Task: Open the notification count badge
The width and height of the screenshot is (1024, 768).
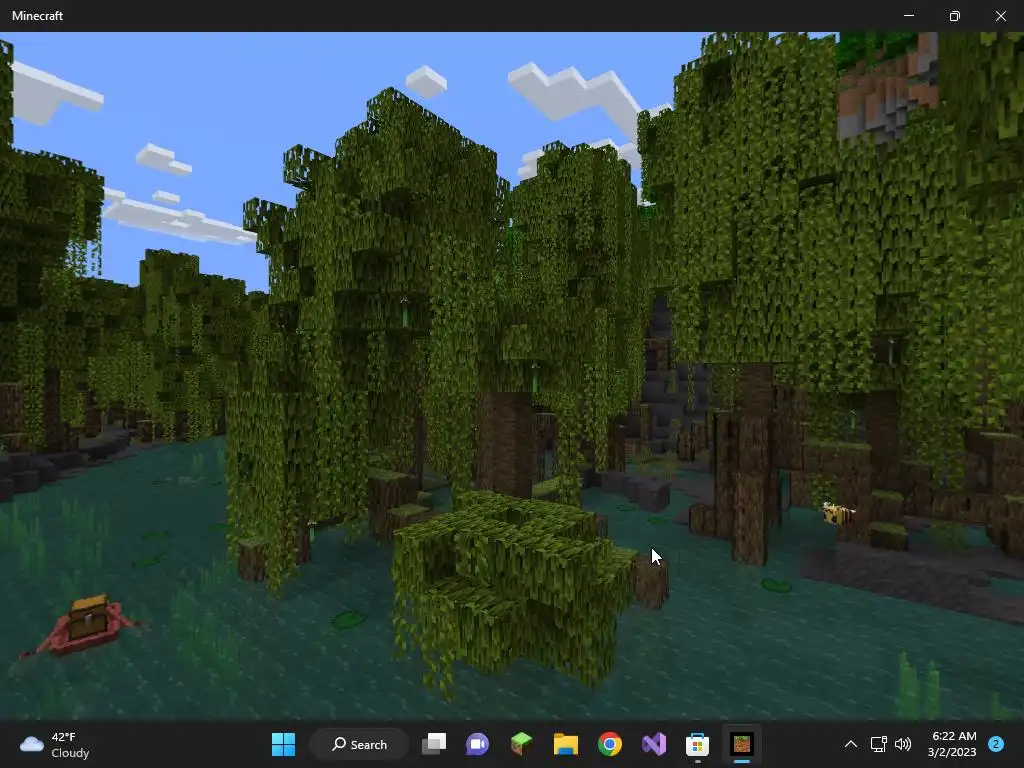Action: (996, 744)
